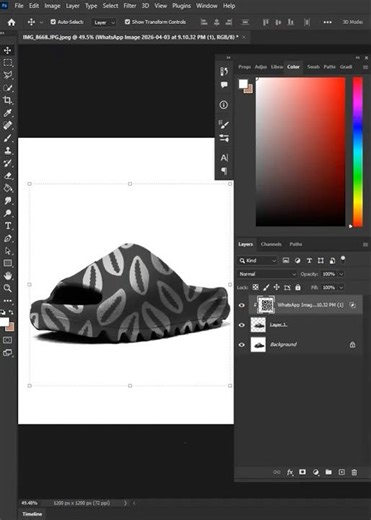Open Move tool preset picker arrow
The image size is (371, 520).
(x=41, y=22)
